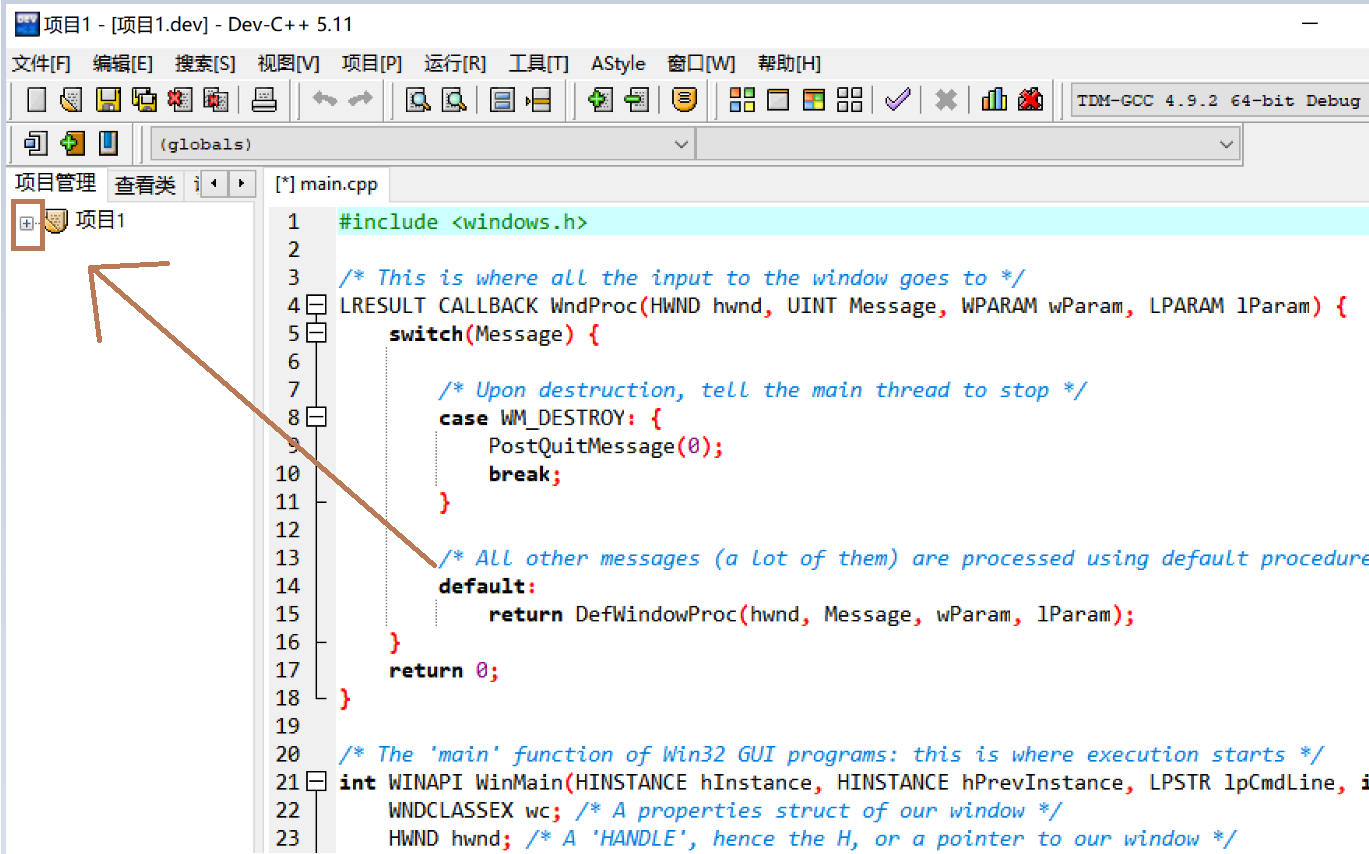The height and width of the screenshot is (854, 1369).
Task: Click the Remove from project minus icon
Action: (x=637, y=100)
